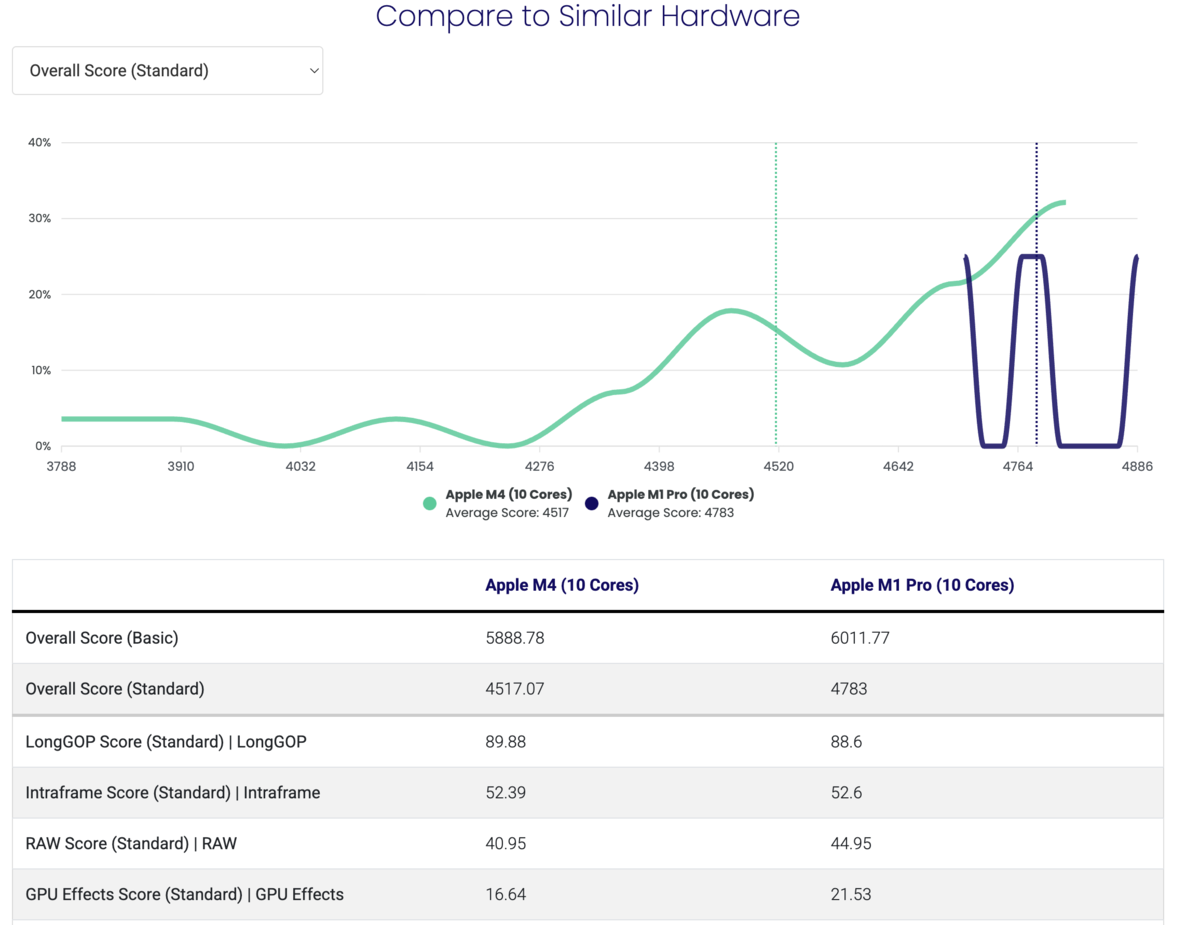Click the Overall Score (Basic) row label
Image resolution: width=1200 pixels, height=925 pixels.
click(102, 638)
